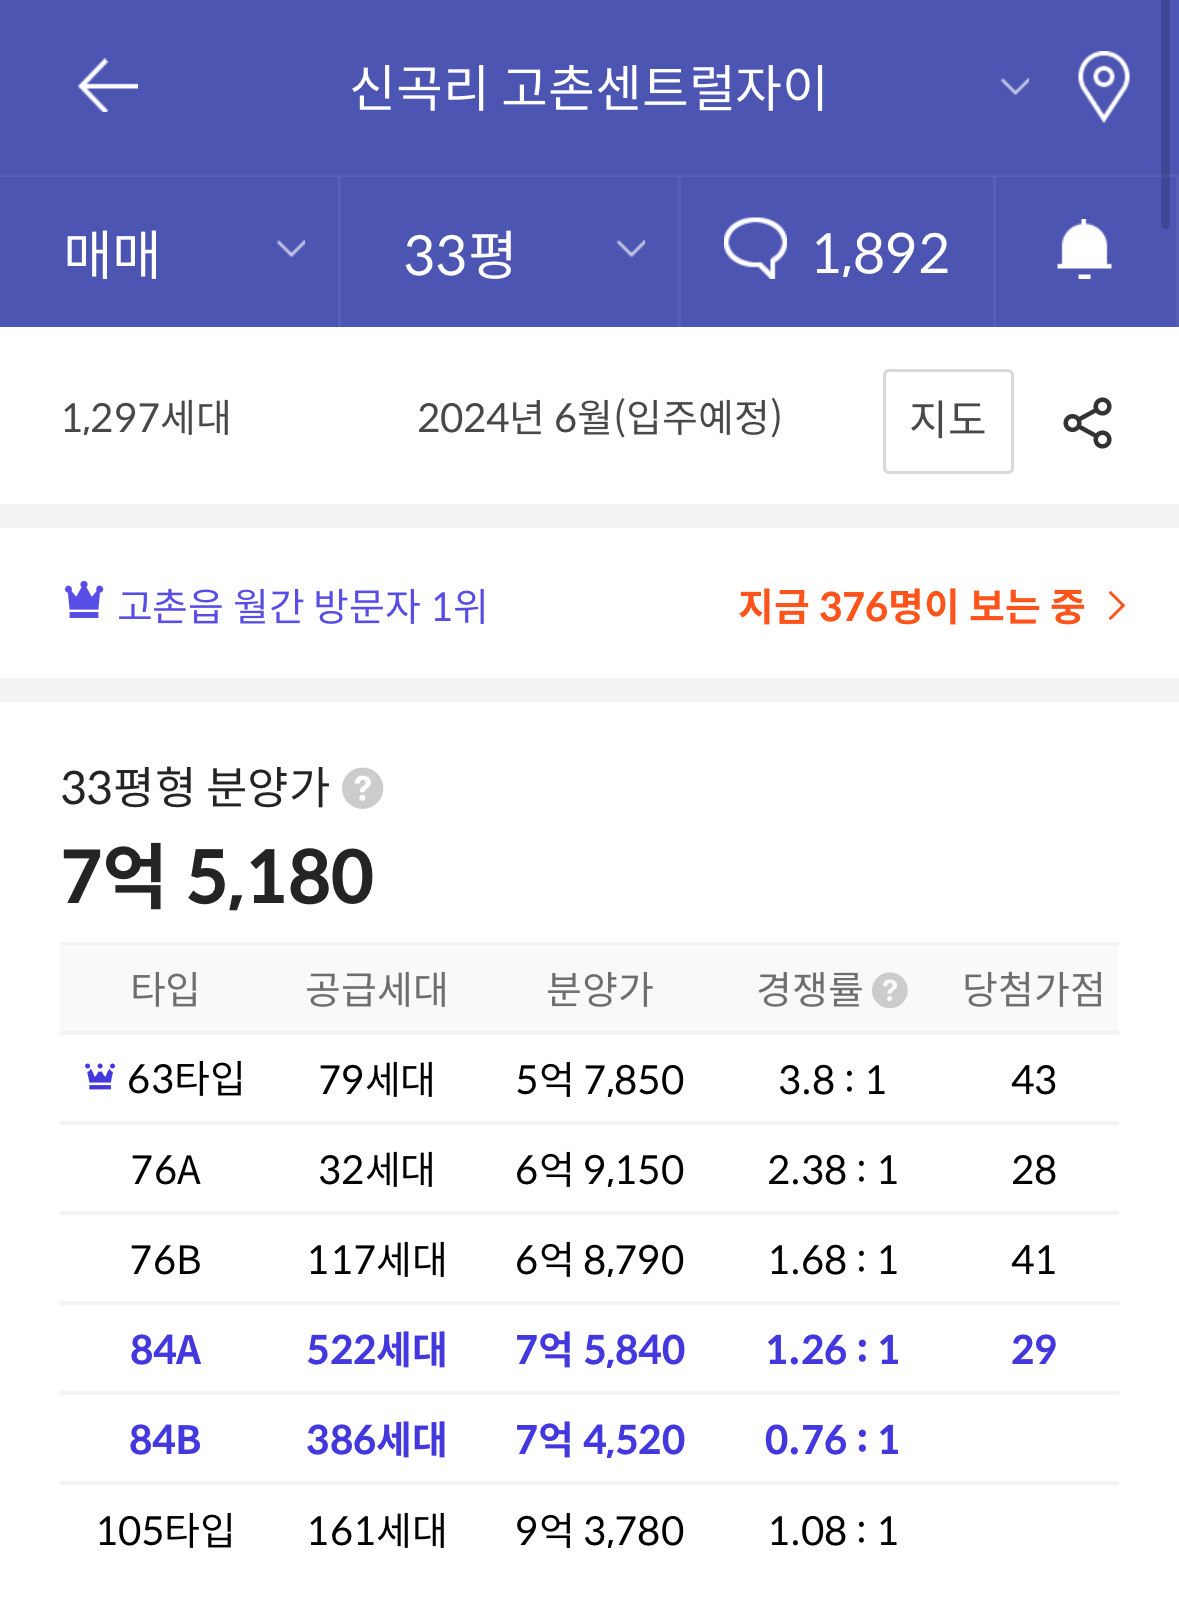Click the 1,892 comment count

coord(880,252)
